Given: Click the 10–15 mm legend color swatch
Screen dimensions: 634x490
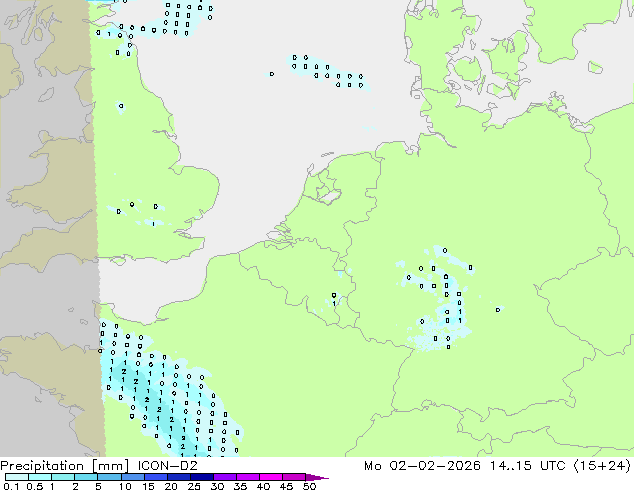Looking at the screenshot, I should coord(132,477).
